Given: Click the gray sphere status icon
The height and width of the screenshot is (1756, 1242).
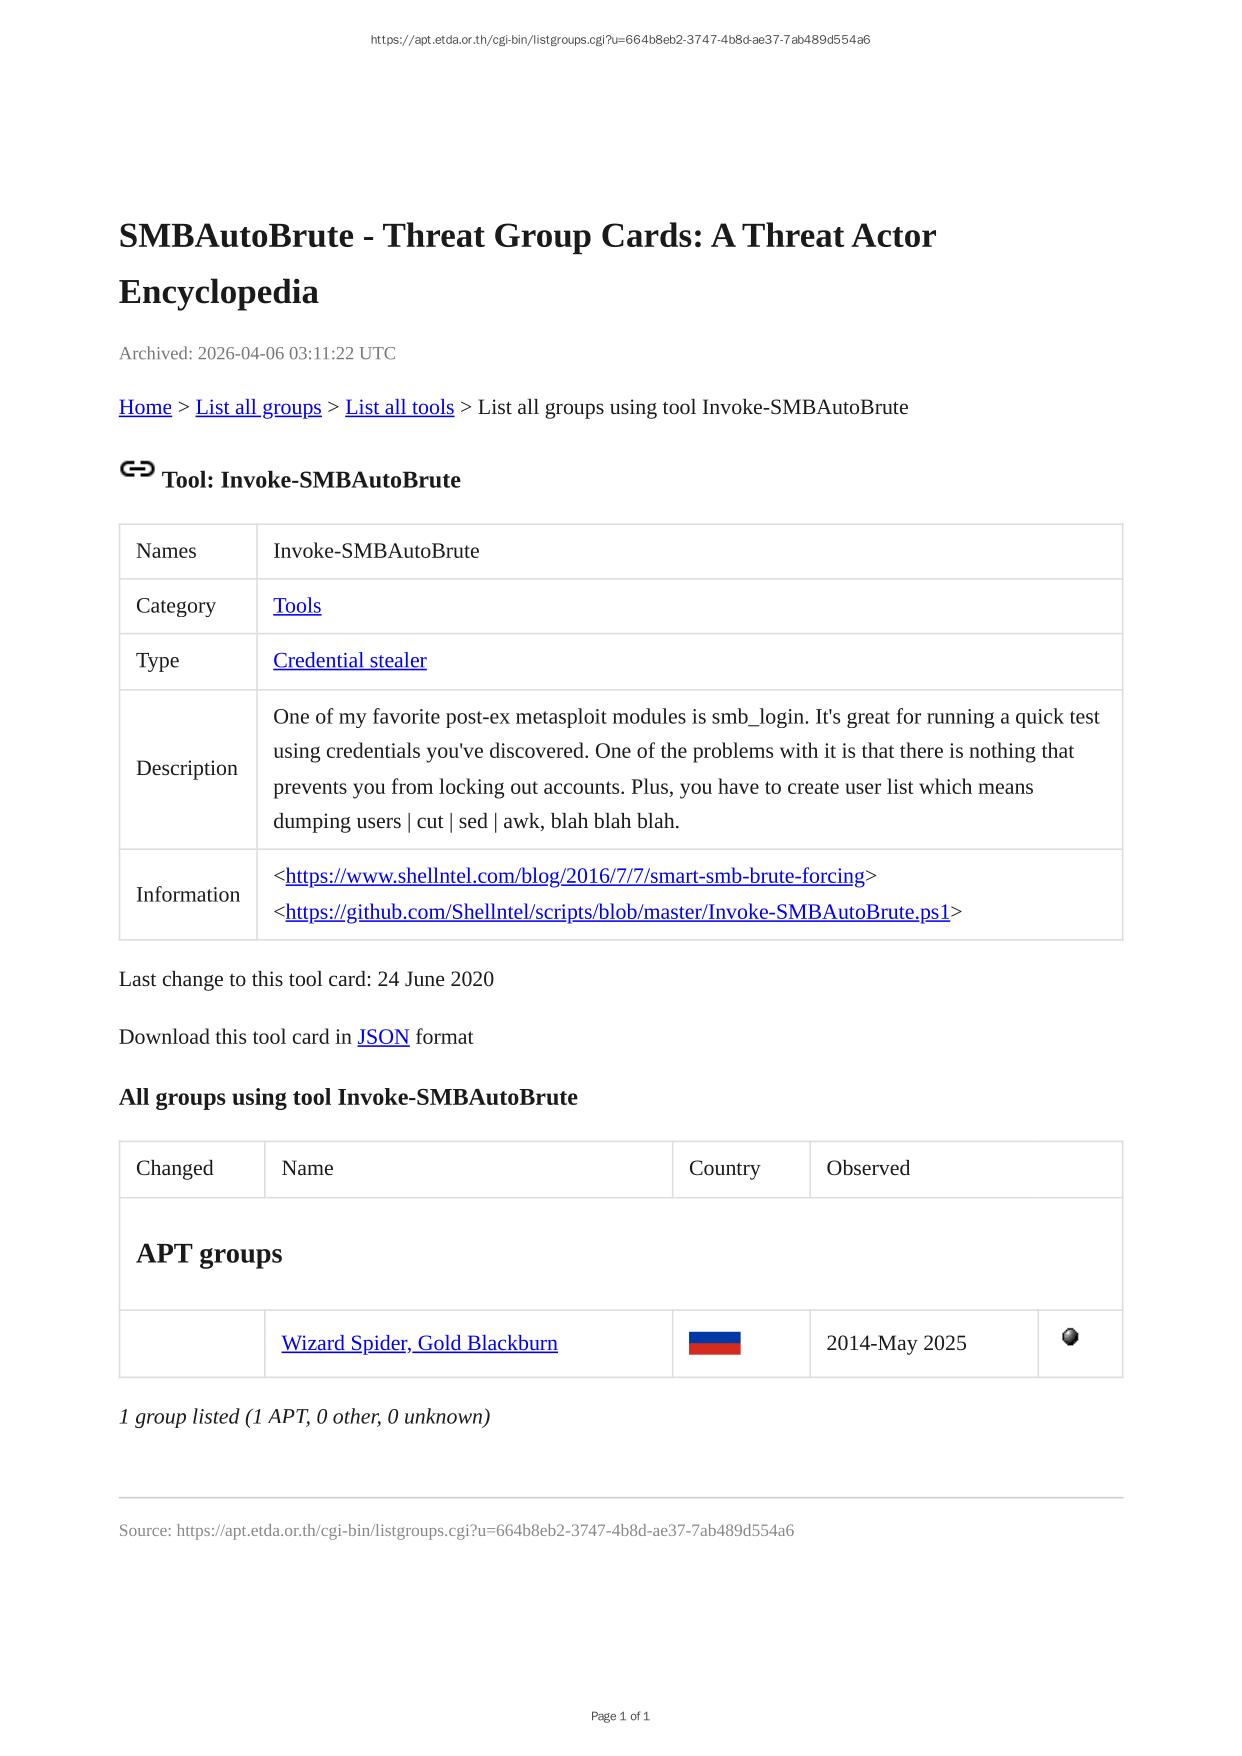Looking at the screenshot, I should point(1070,1337).
